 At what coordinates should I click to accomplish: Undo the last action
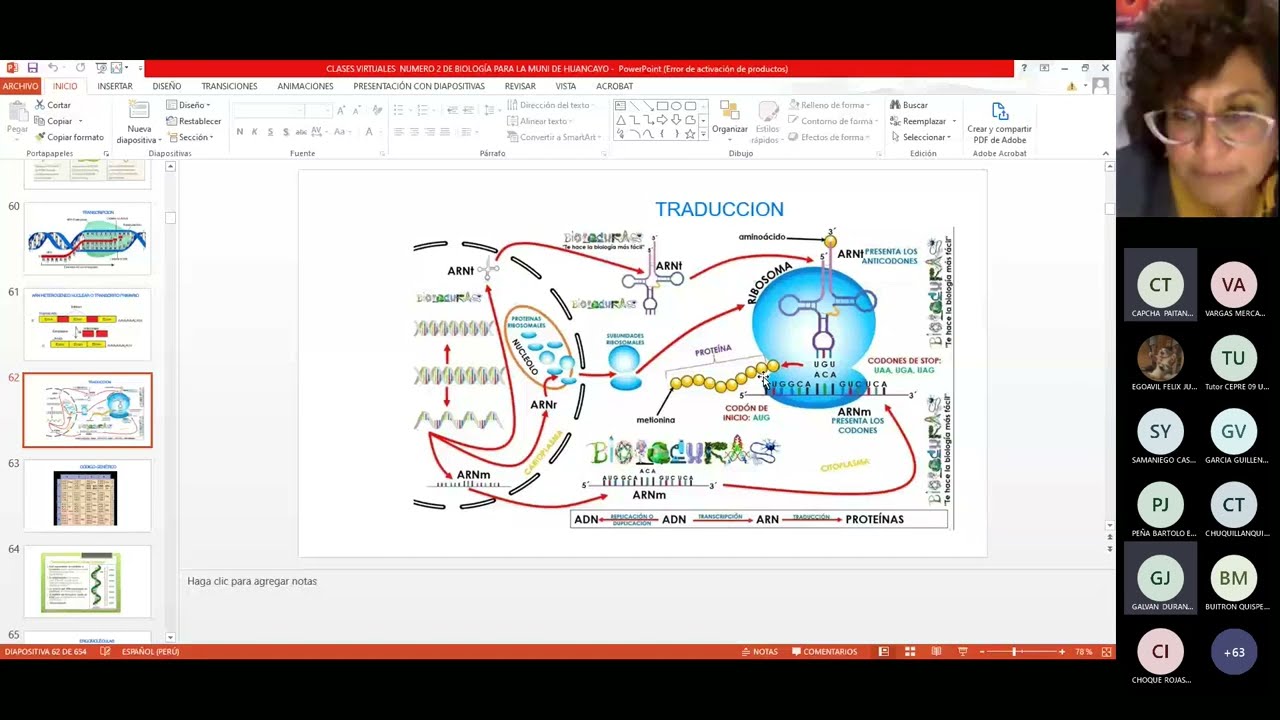click(x=53, y=68)
